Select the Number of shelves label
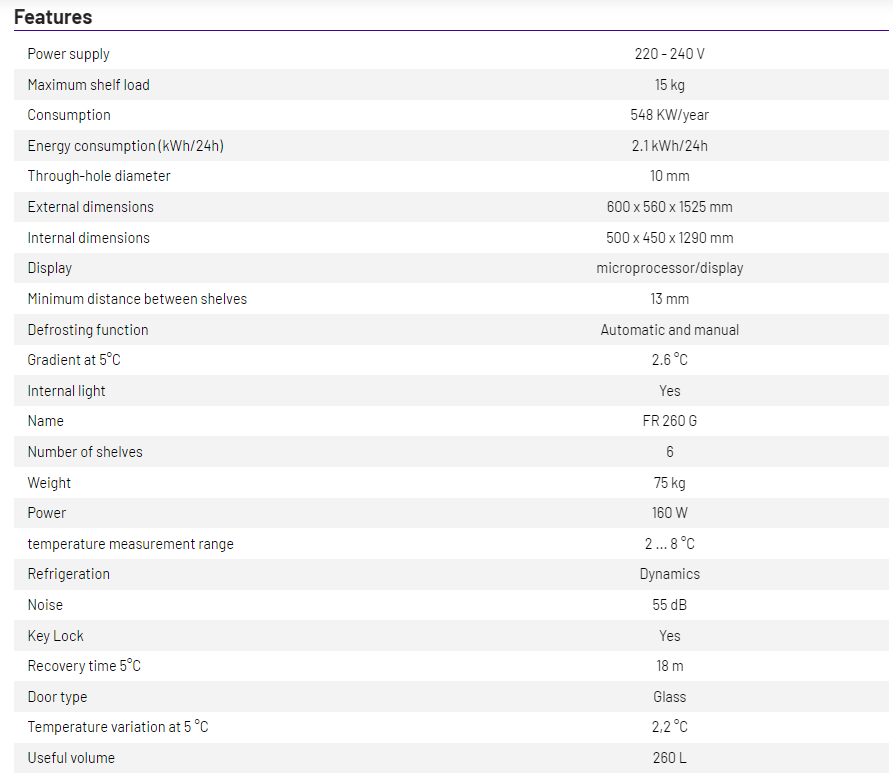 (x=85, y=452)
